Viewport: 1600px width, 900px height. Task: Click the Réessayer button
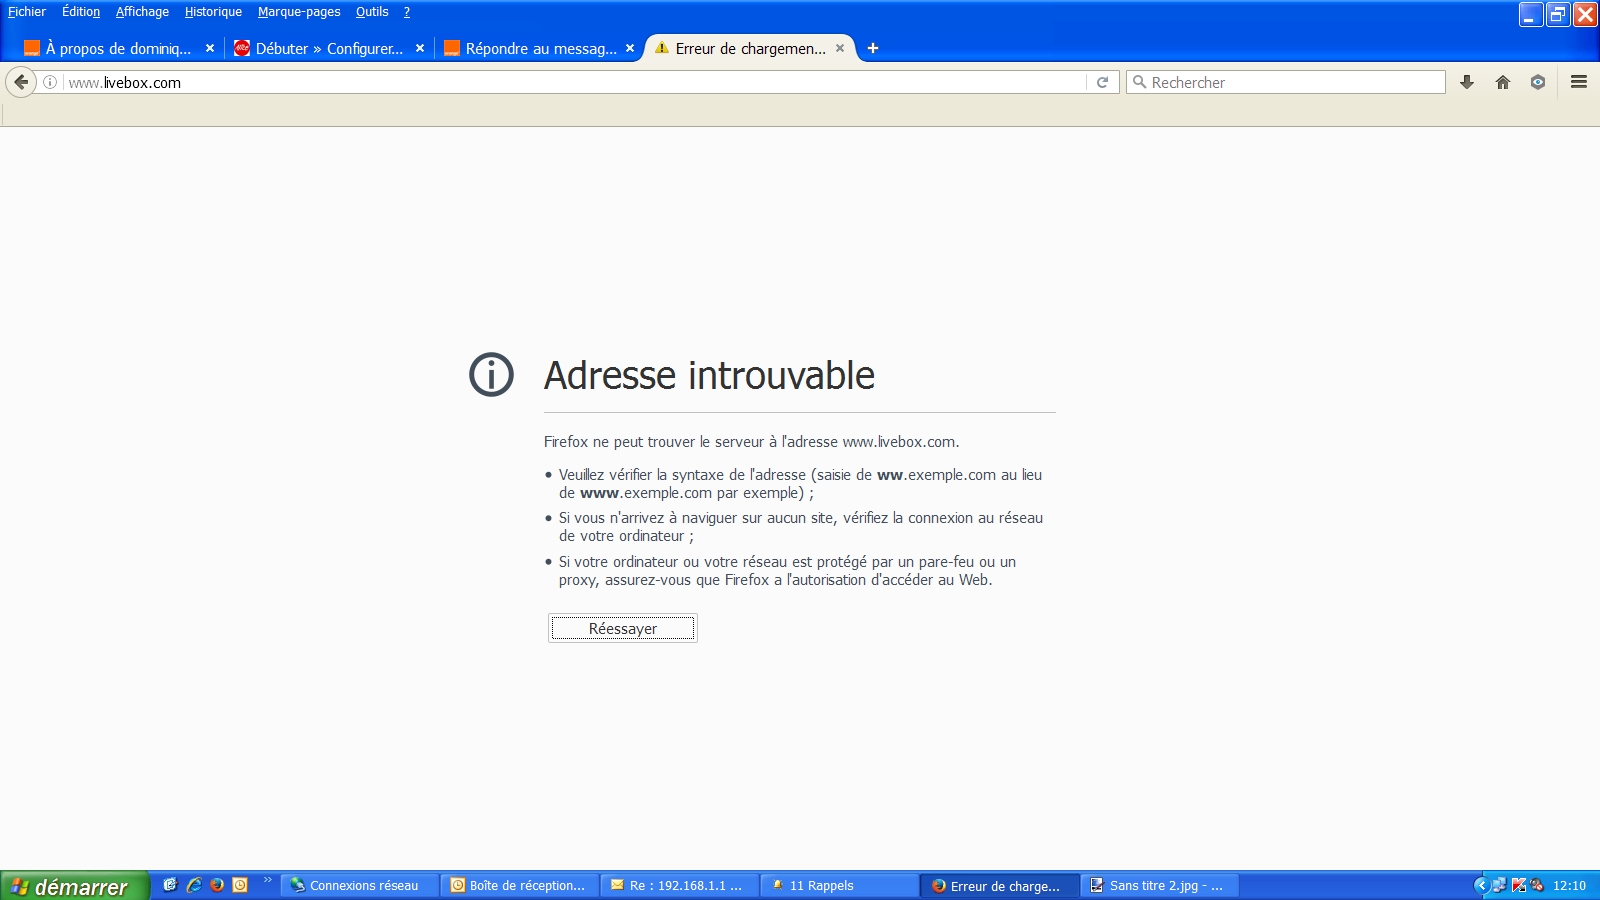(623, 628)
